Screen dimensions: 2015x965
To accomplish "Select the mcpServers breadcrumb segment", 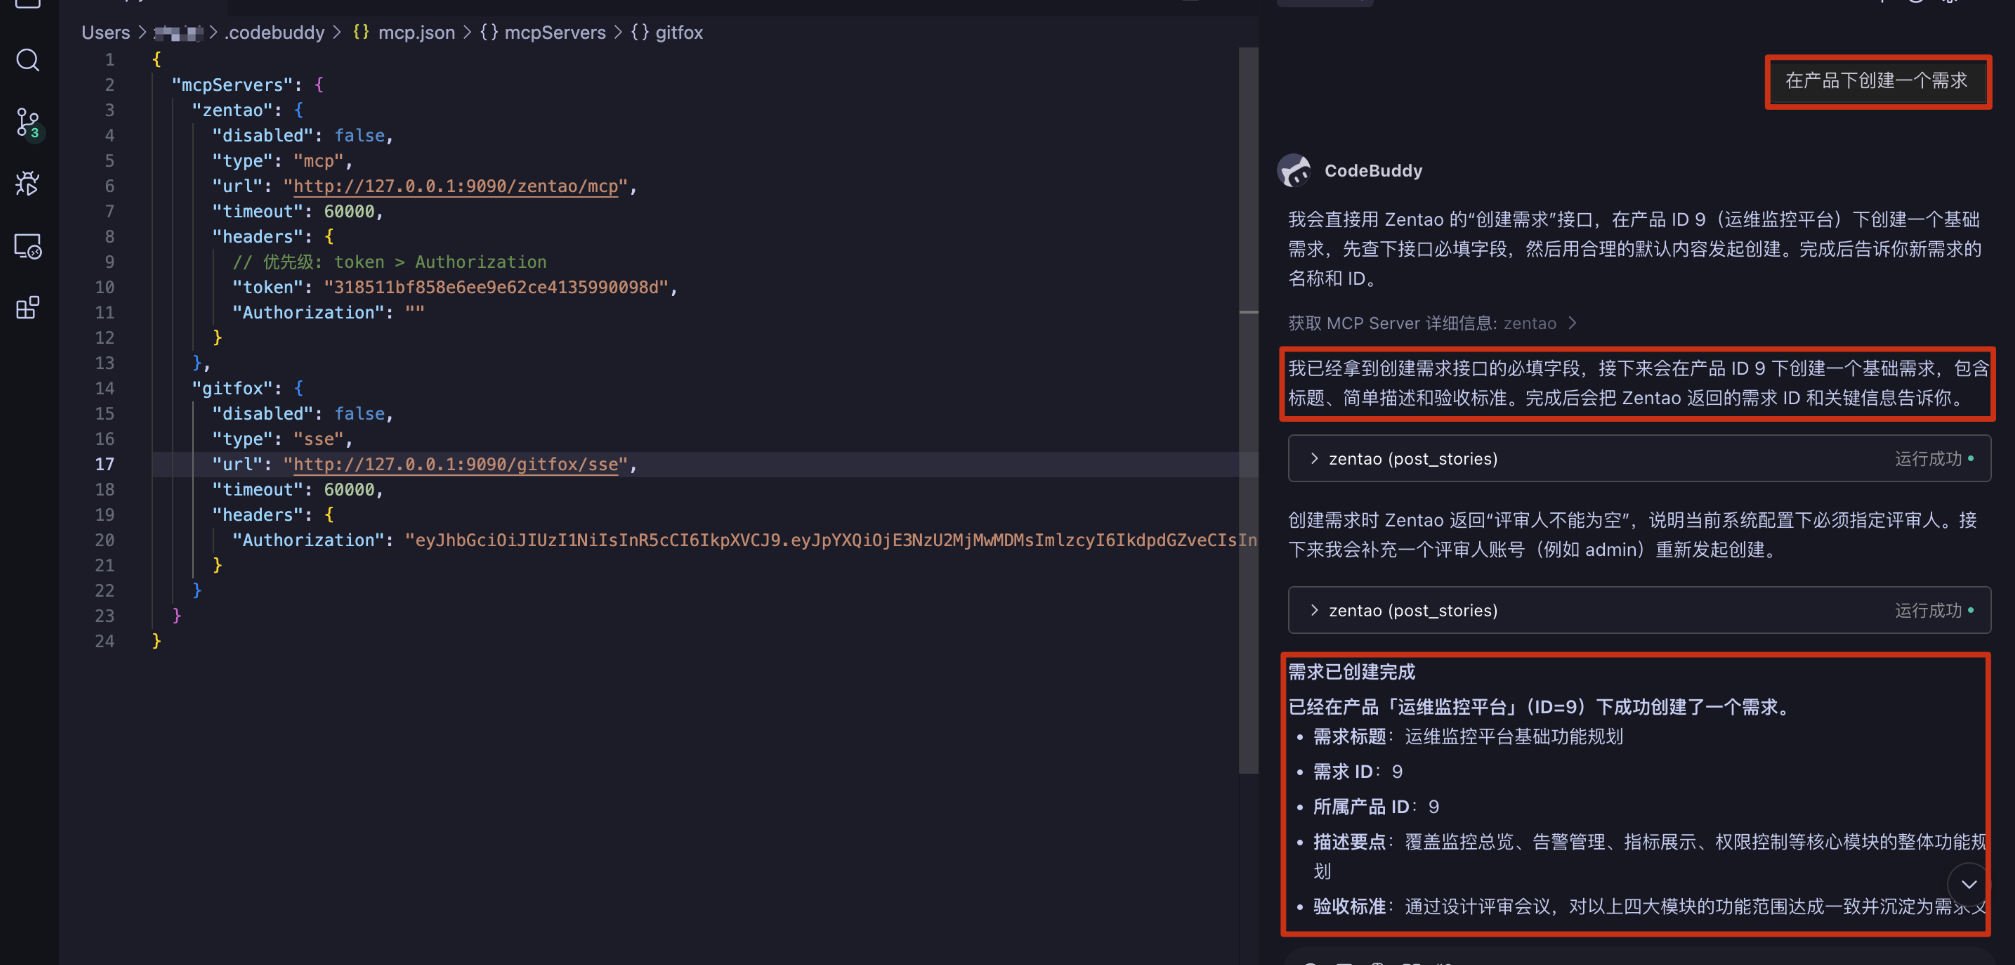I will pos(543,32).
